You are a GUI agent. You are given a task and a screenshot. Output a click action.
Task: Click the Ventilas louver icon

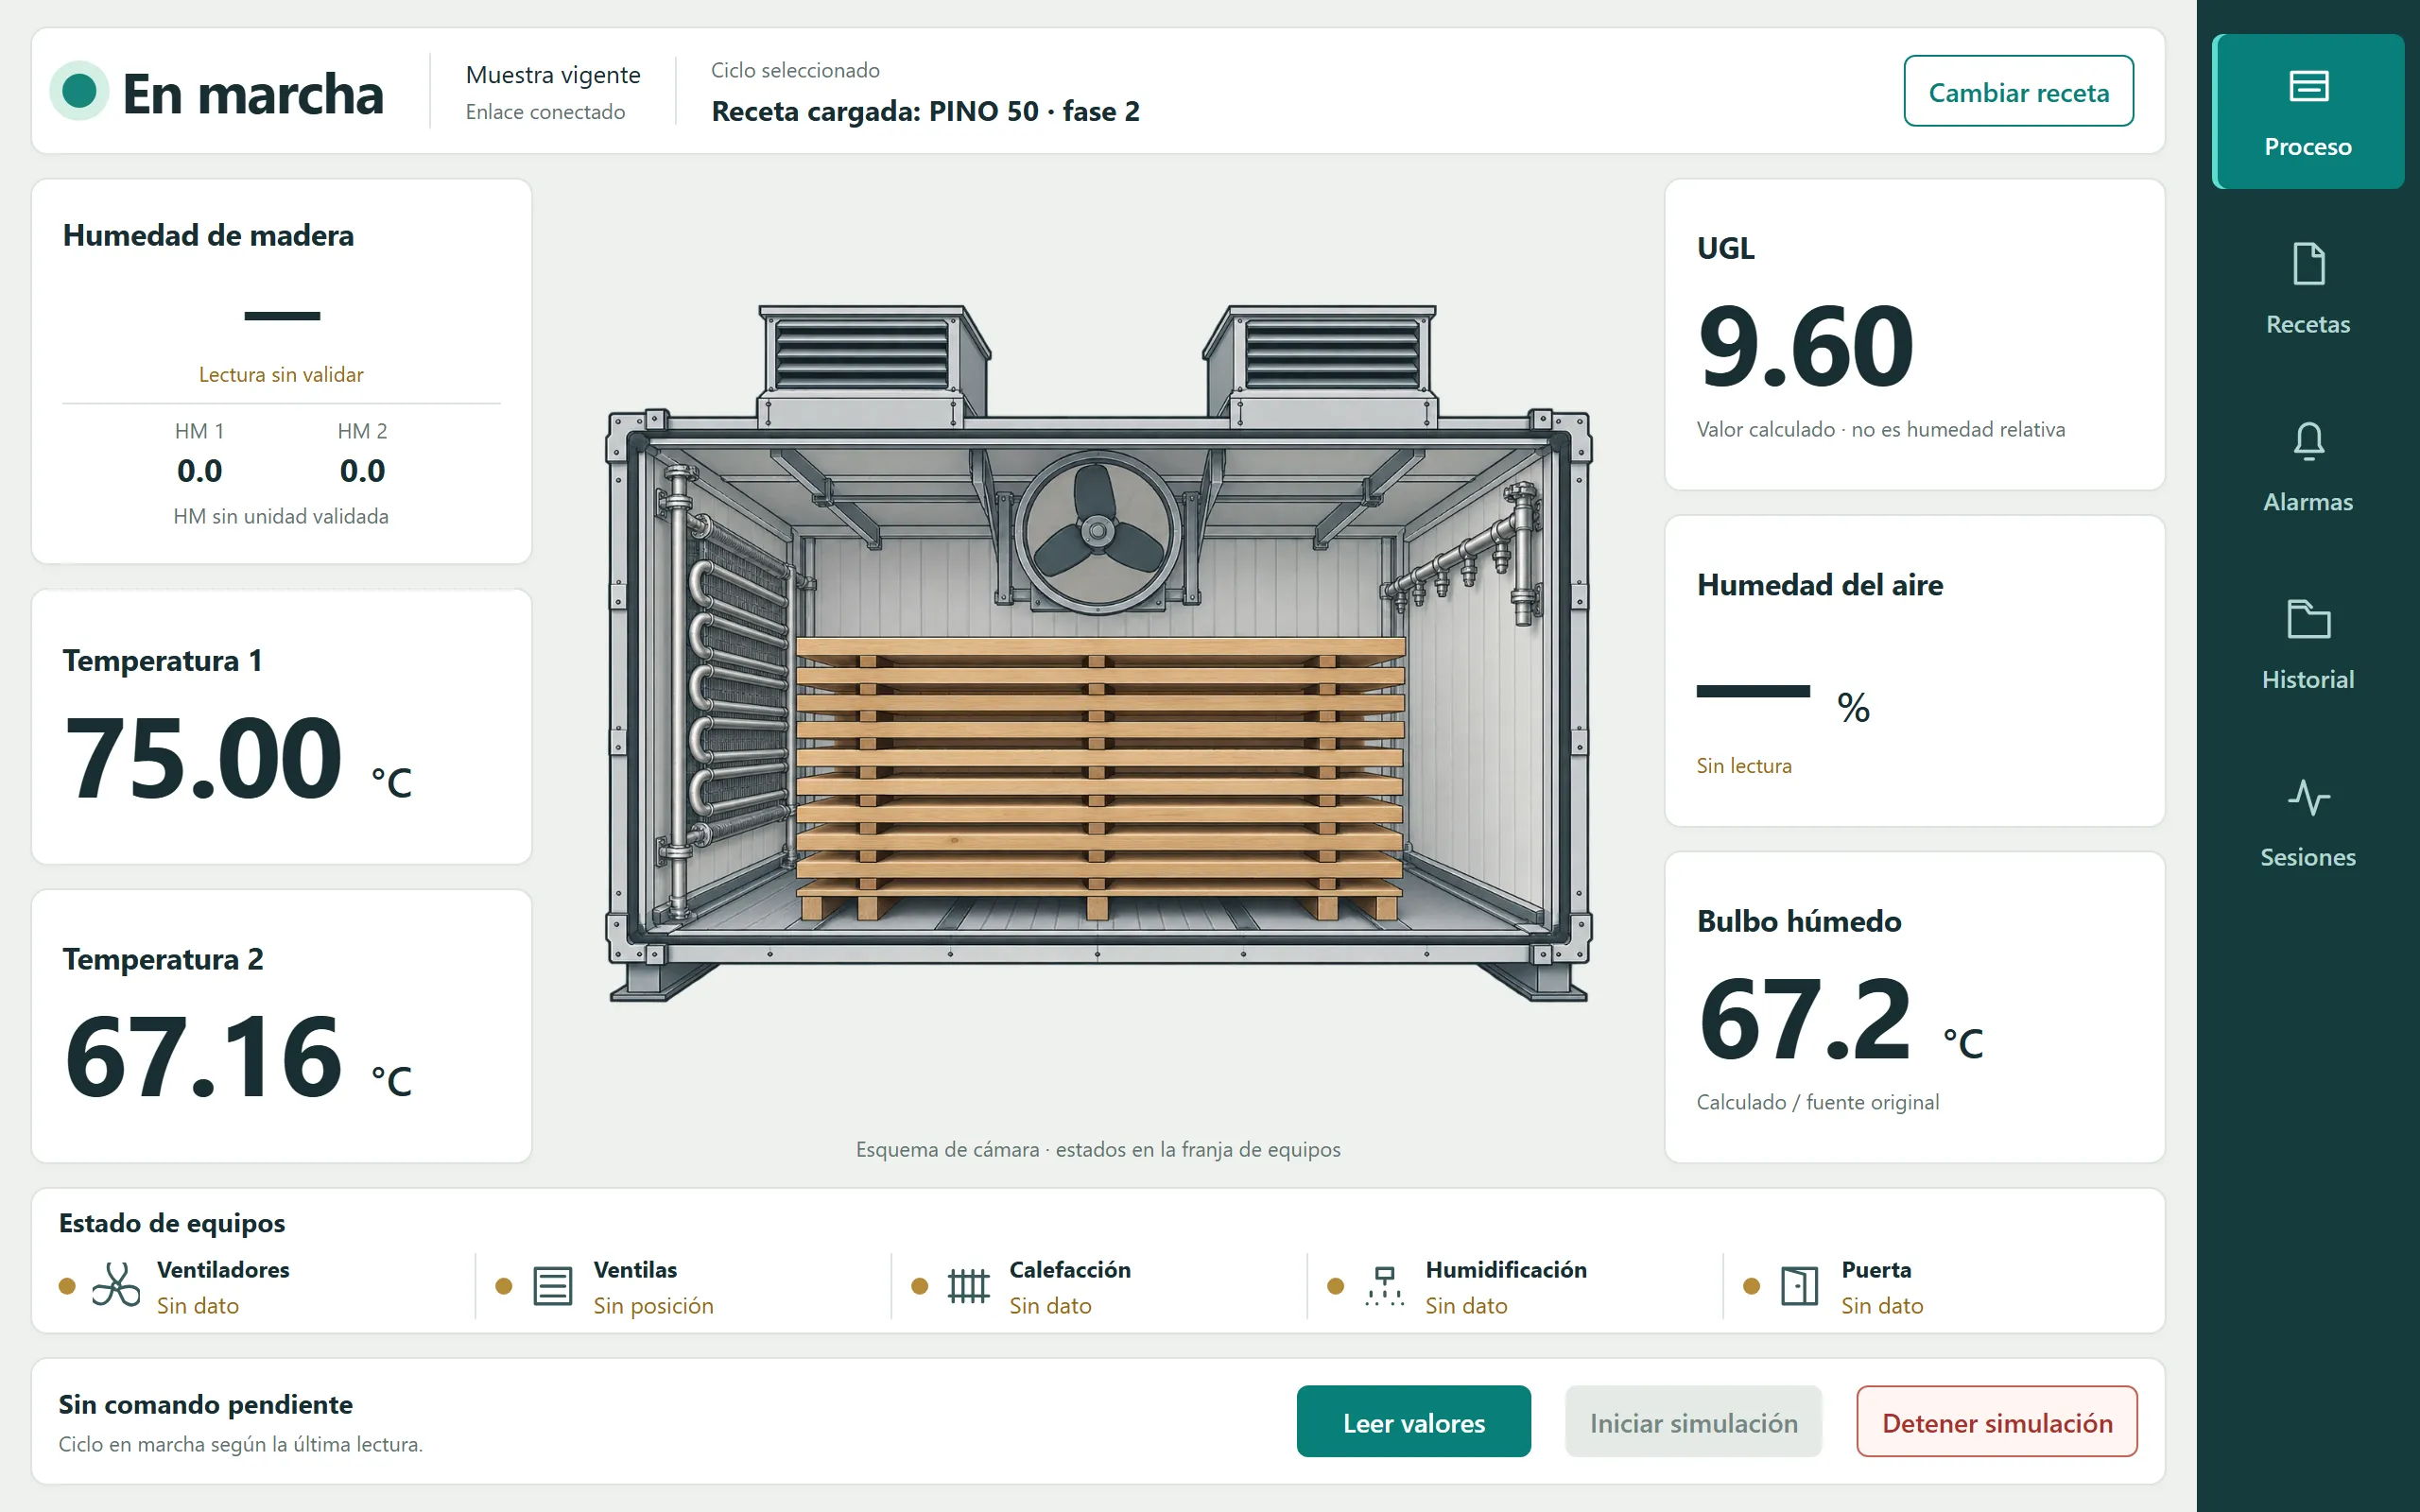(x=552, y=1286)
